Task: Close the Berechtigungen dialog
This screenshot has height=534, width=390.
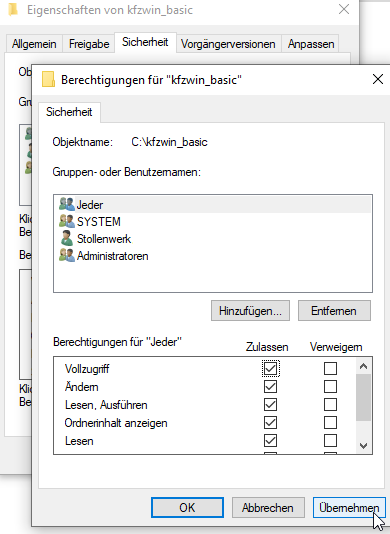Action: (378, 79)
